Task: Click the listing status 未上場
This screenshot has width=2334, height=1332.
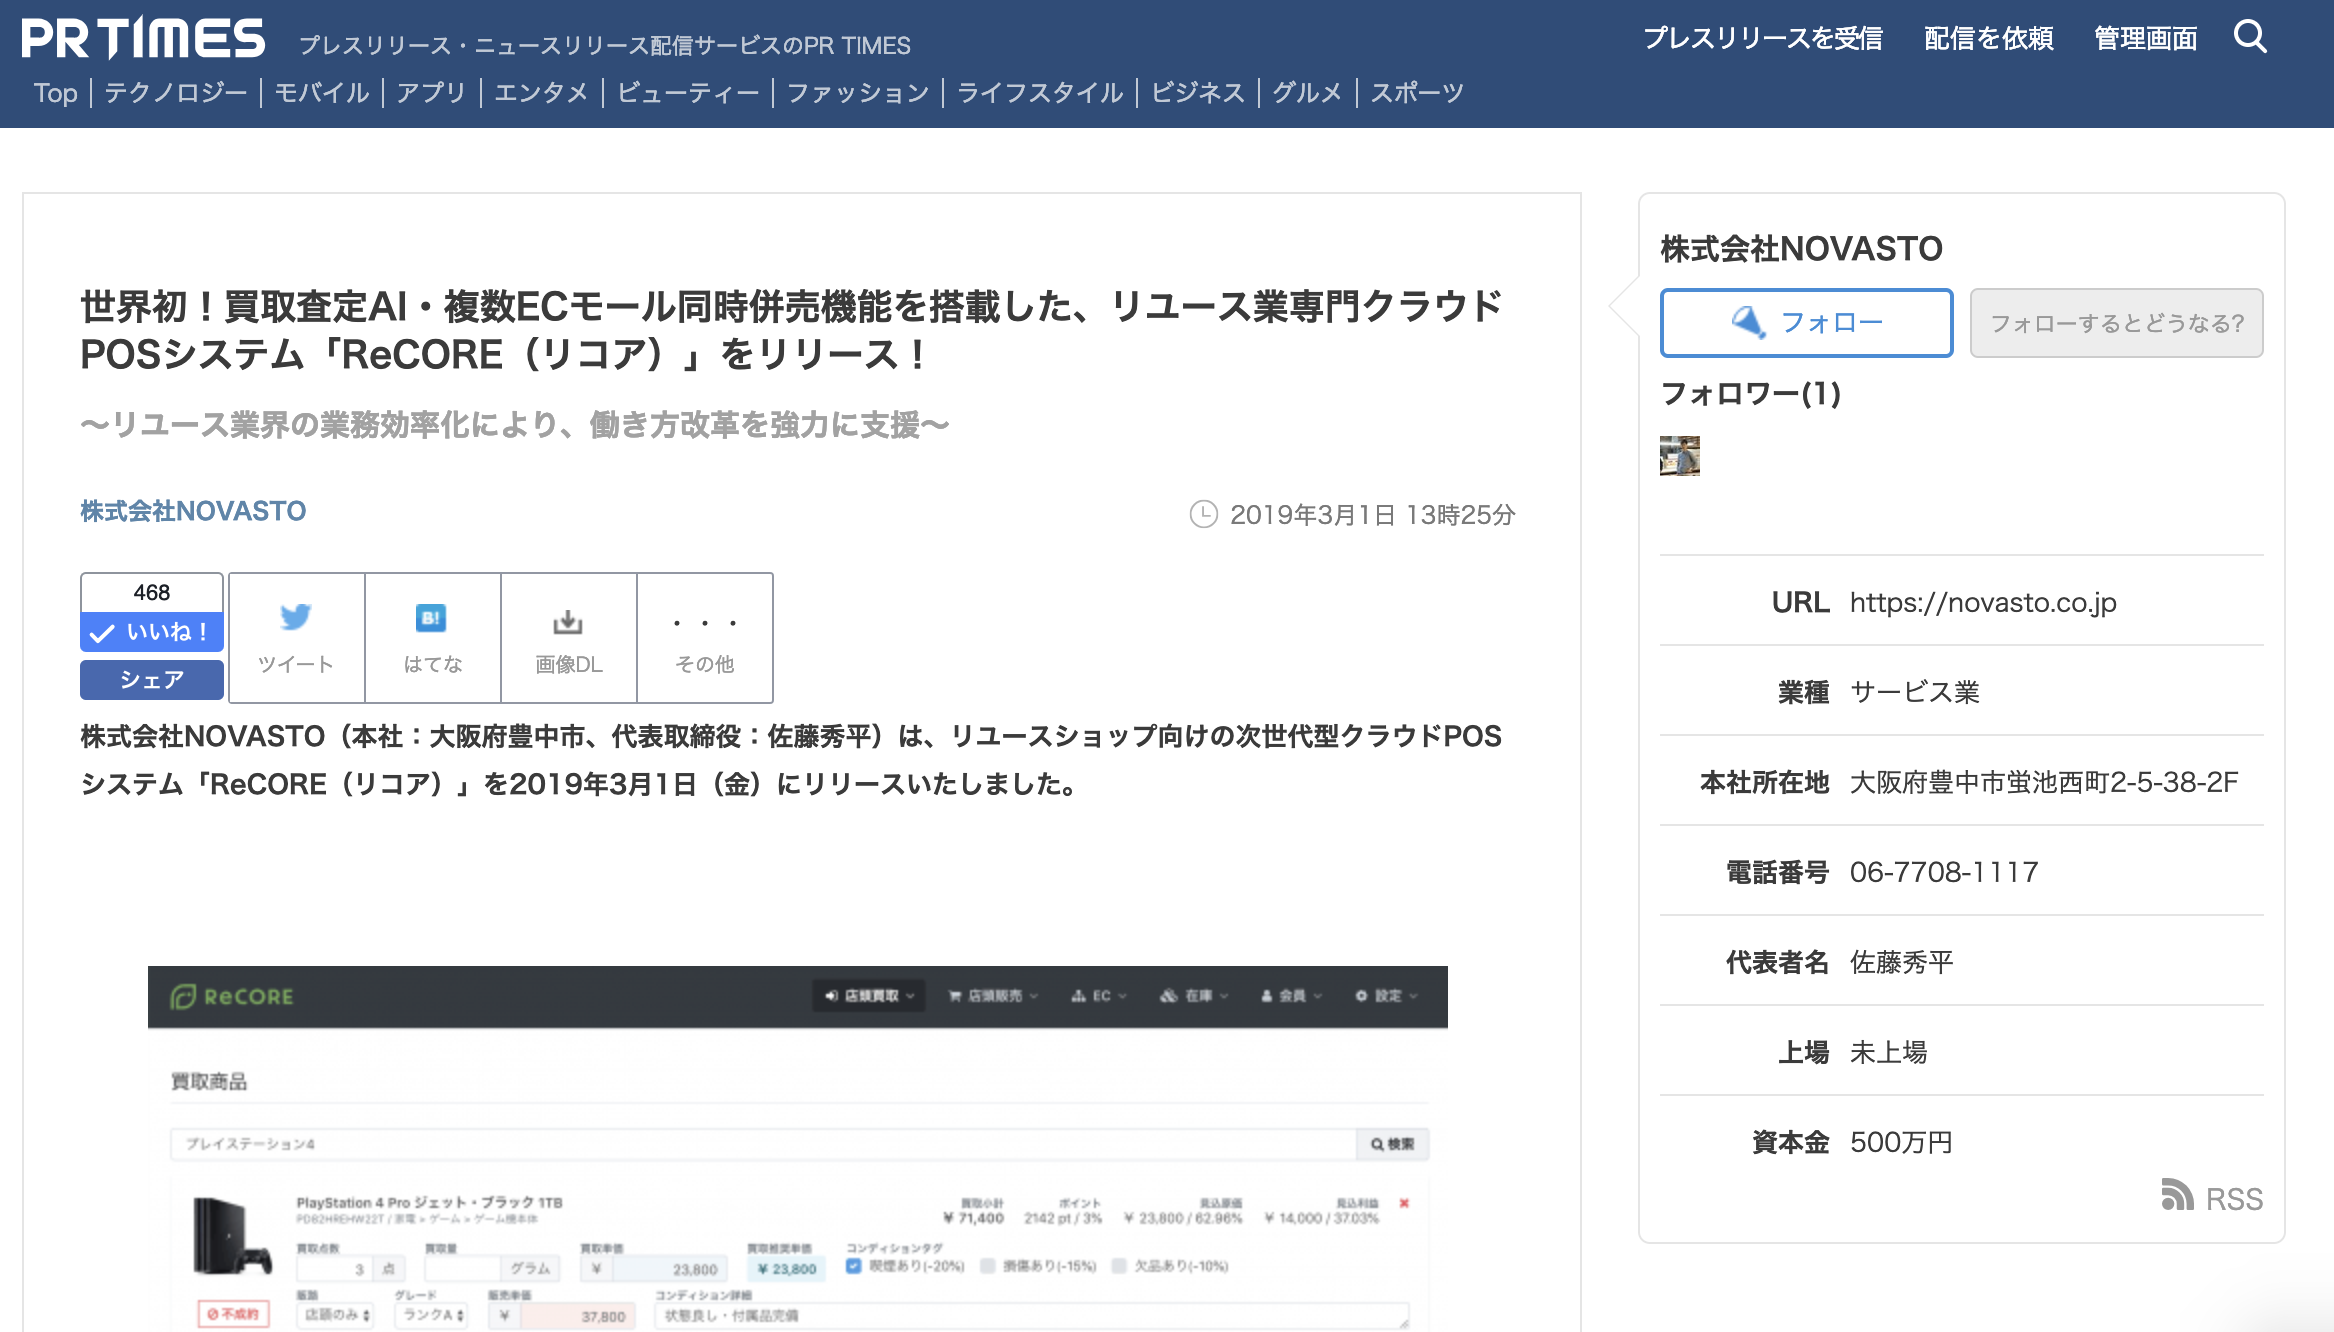Action: [1888, 1052]
